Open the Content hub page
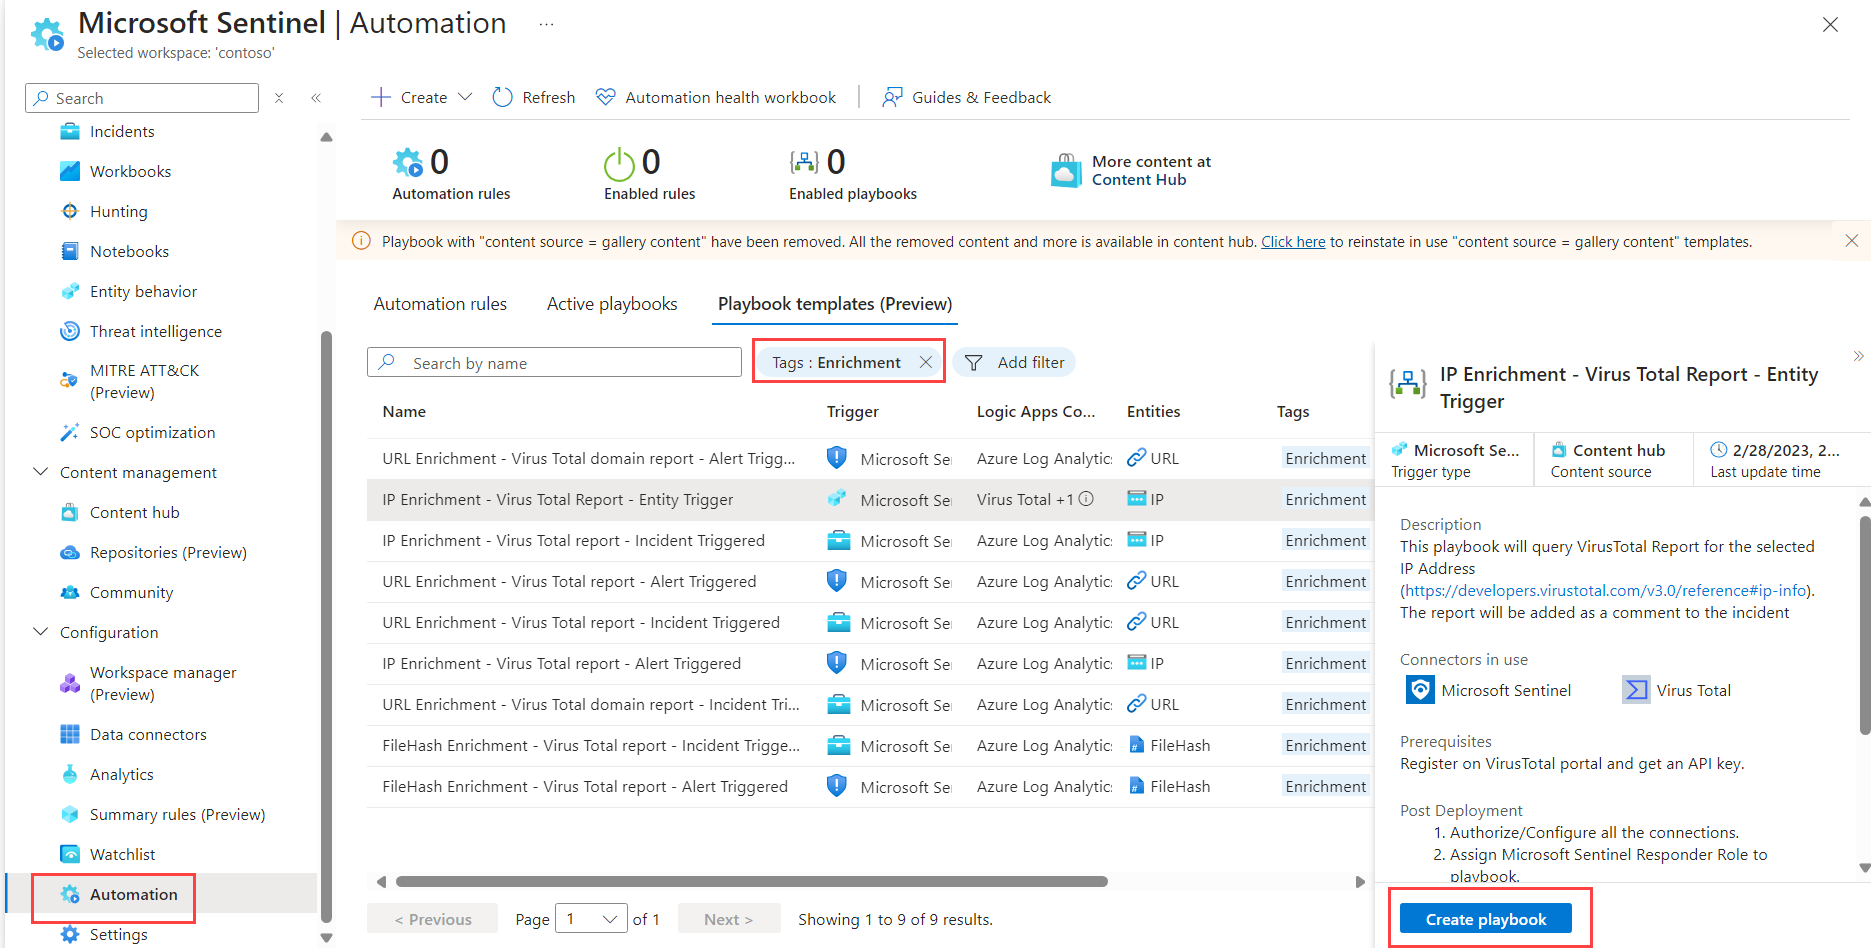The height and width of the screenshot is (948, 1872). (x=132, y=511)
